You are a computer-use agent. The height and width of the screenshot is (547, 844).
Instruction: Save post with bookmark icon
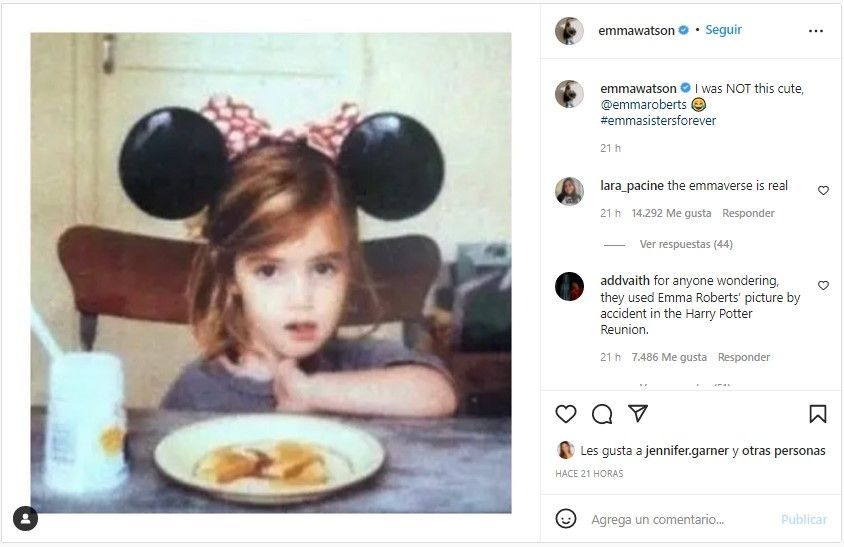(817, 414)
